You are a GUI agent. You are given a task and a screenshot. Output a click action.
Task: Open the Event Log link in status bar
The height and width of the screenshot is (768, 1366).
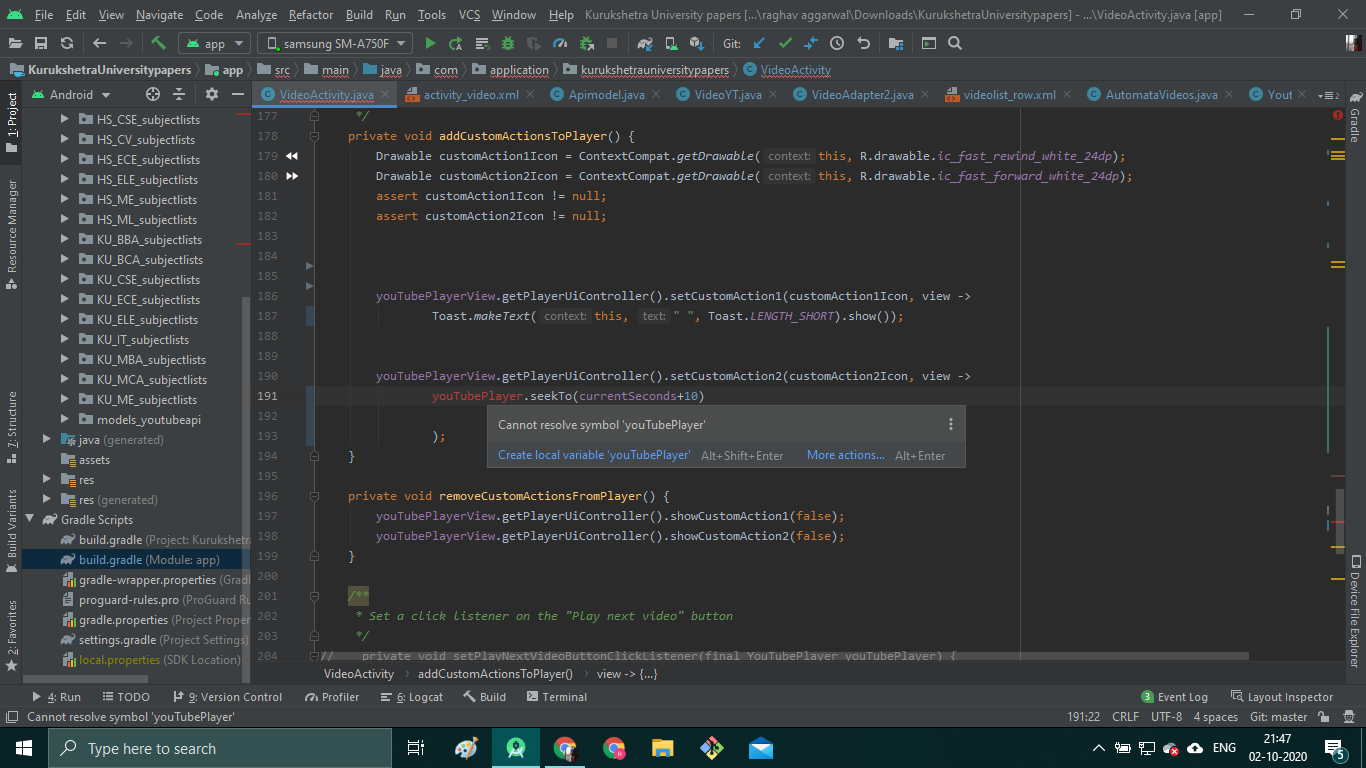coord(1181,696)
